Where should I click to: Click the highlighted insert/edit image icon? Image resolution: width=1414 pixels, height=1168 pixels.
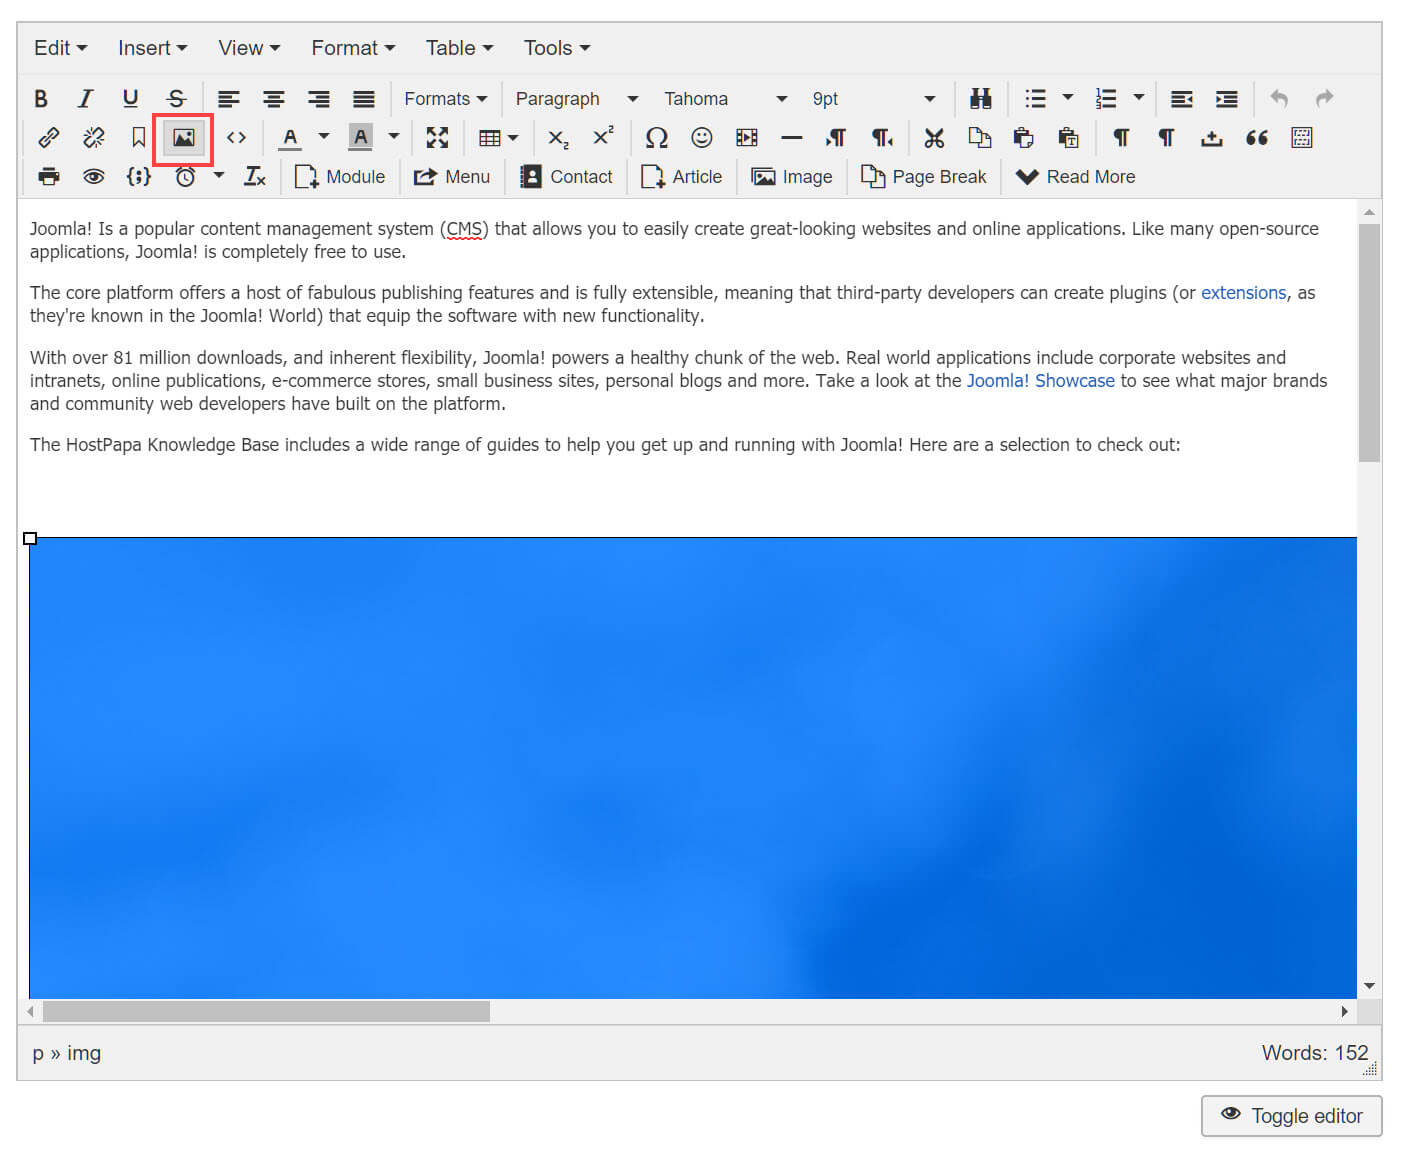(x=184, y=138)
